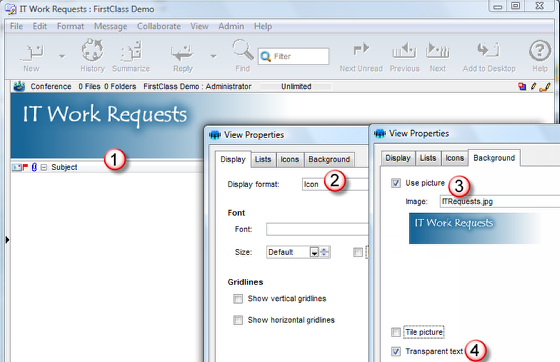
Task: Open the Admin menu
Action: (231, 26)
